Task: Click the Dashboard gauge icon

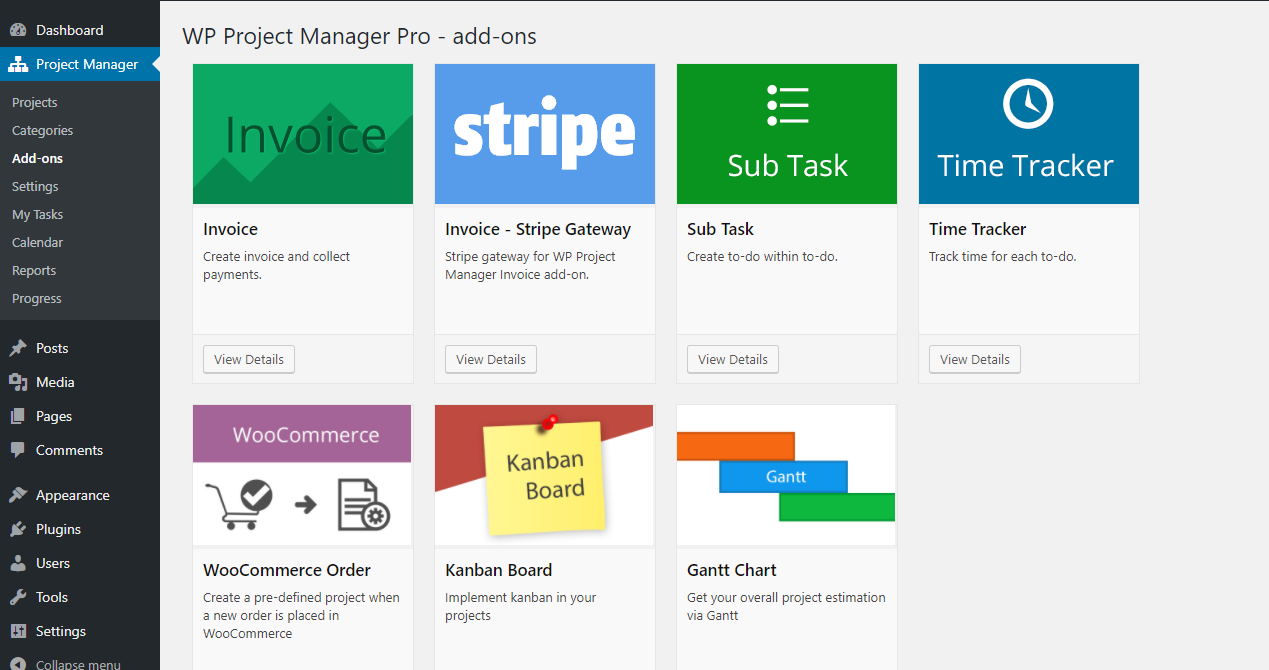Action: [x=18, y=30]
